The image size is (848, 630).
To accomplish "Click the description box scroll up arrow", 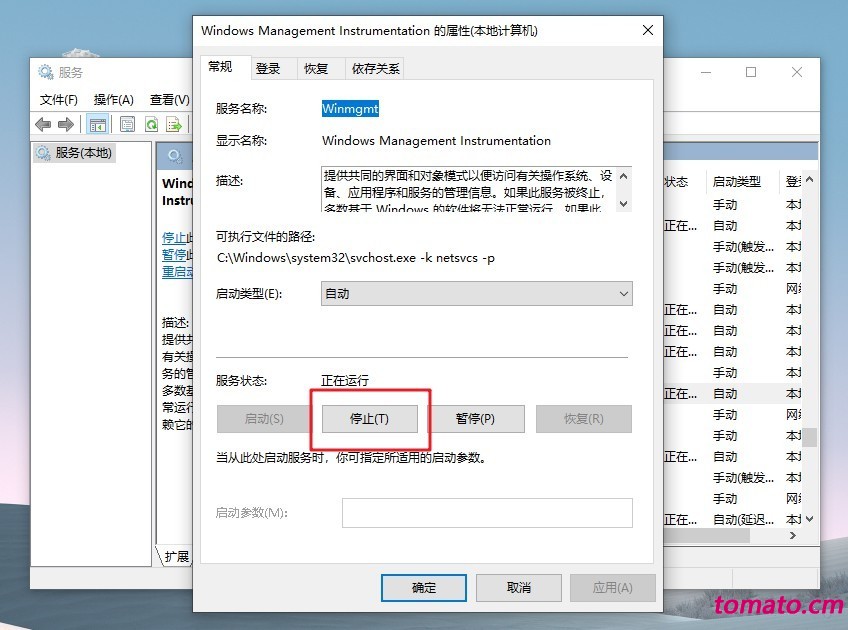I will (x=624, y=176).
